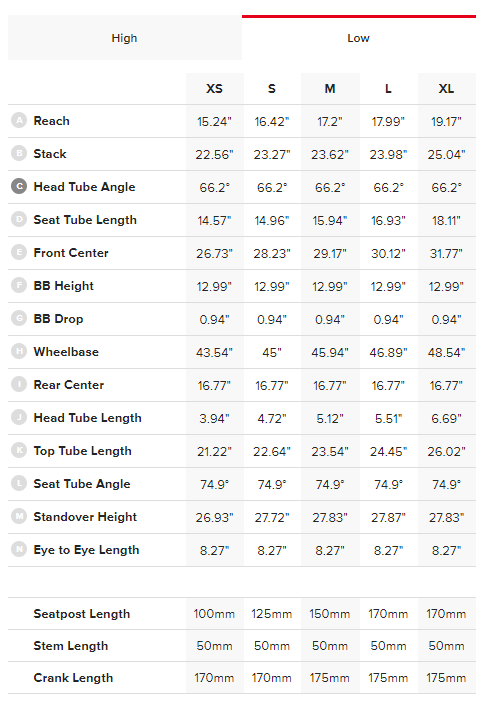This screenshot has height=704, width=484.
Task: Click the I icon next to Rear Center
Action: click(x=19, y=385)
